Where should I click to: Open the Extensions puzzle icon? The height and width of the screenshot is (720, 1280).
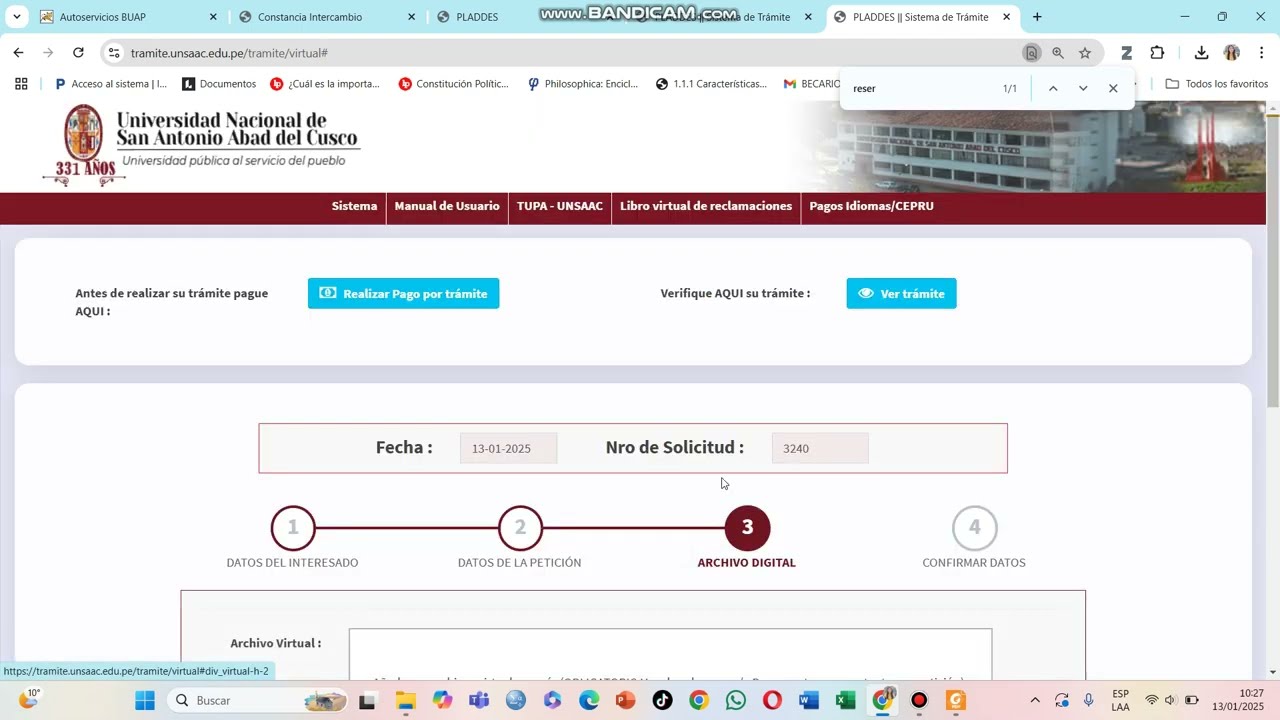click(1157, 53)
